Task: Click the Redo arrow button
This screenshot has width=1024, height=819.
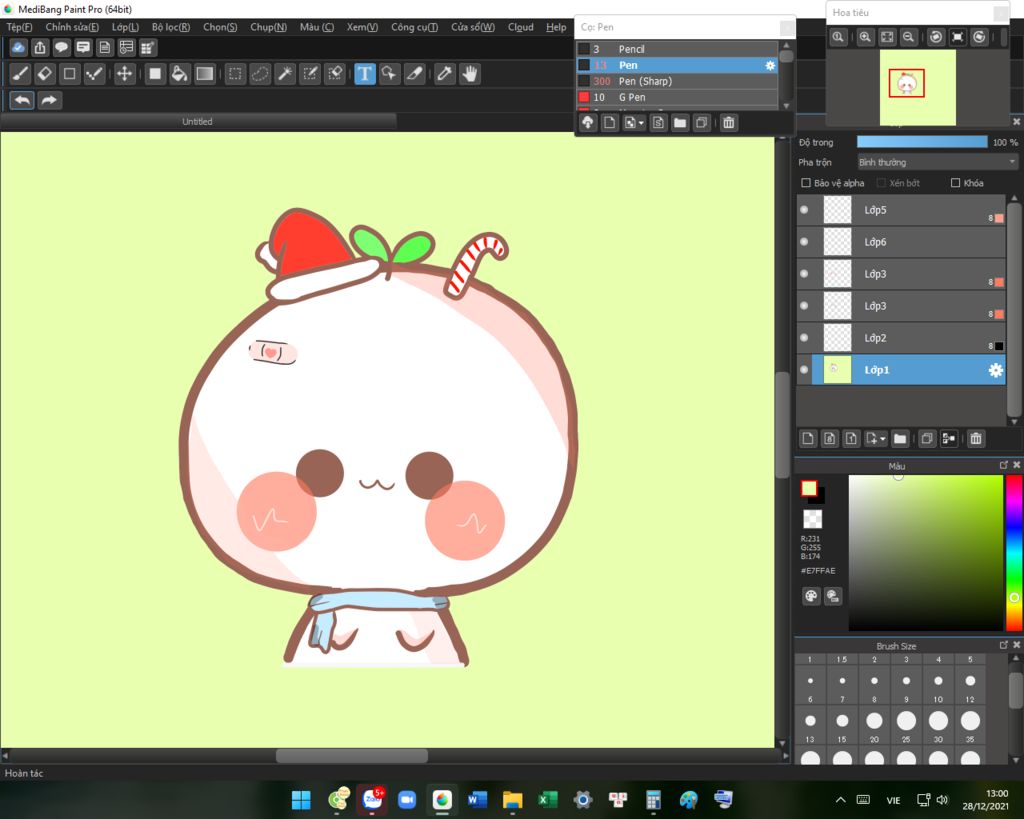Action: tap(50, 100)
